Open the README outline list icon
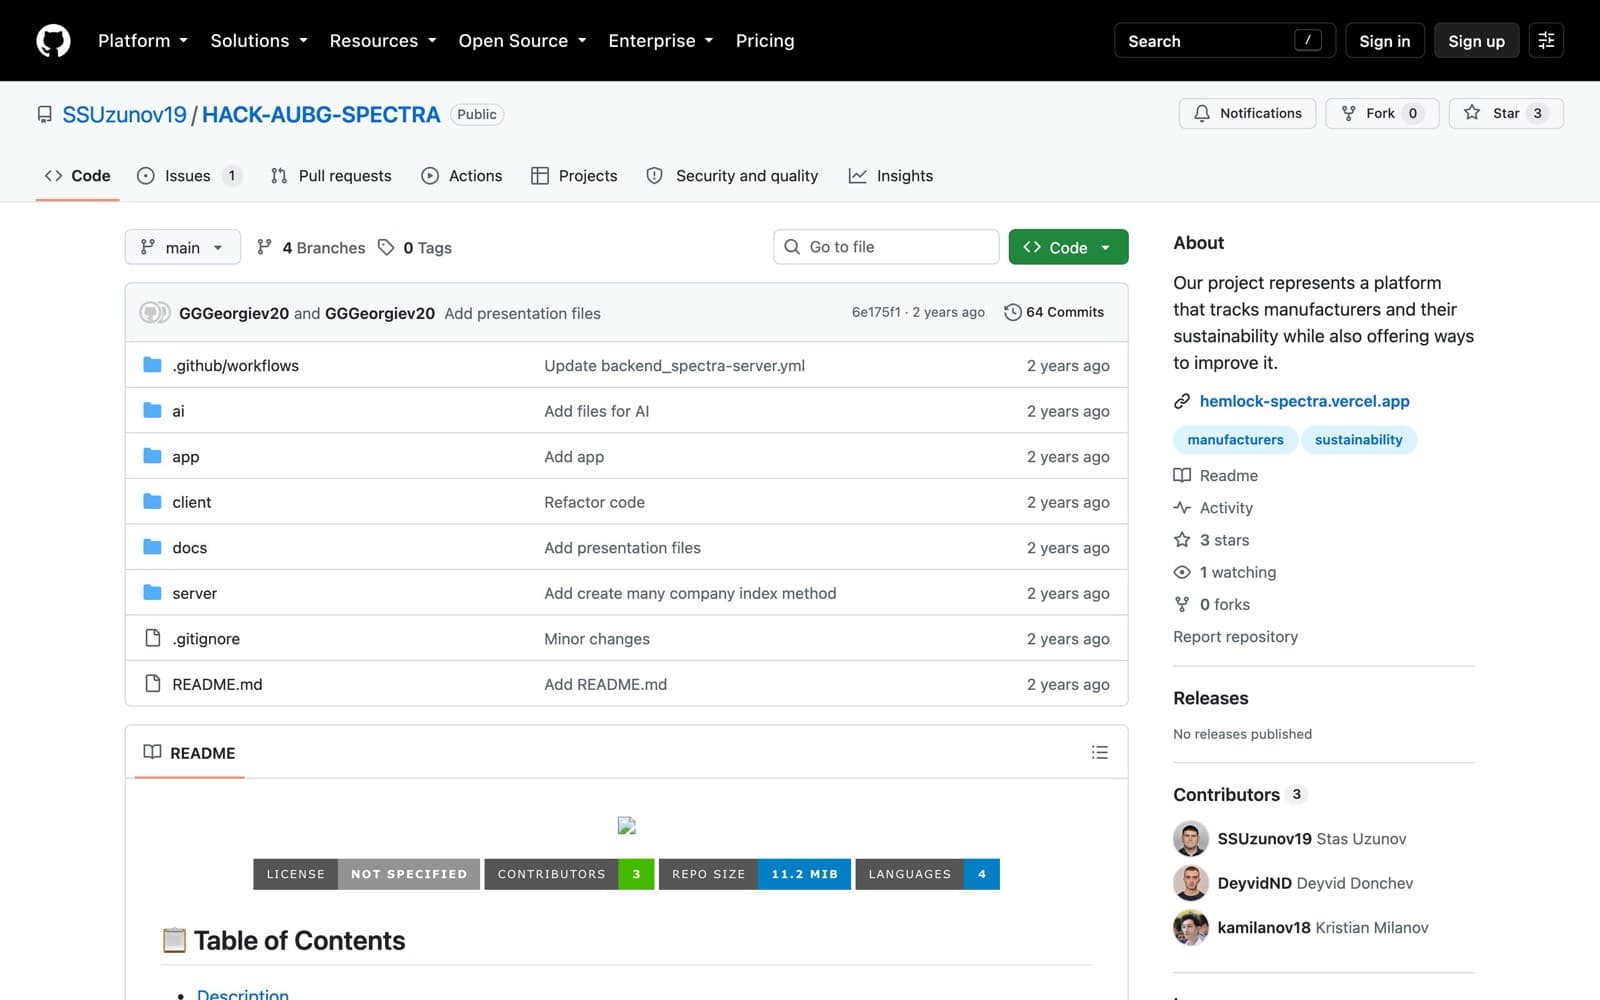Image resolution: width=1600 pixels, height=1000 pixels. 1099,752
